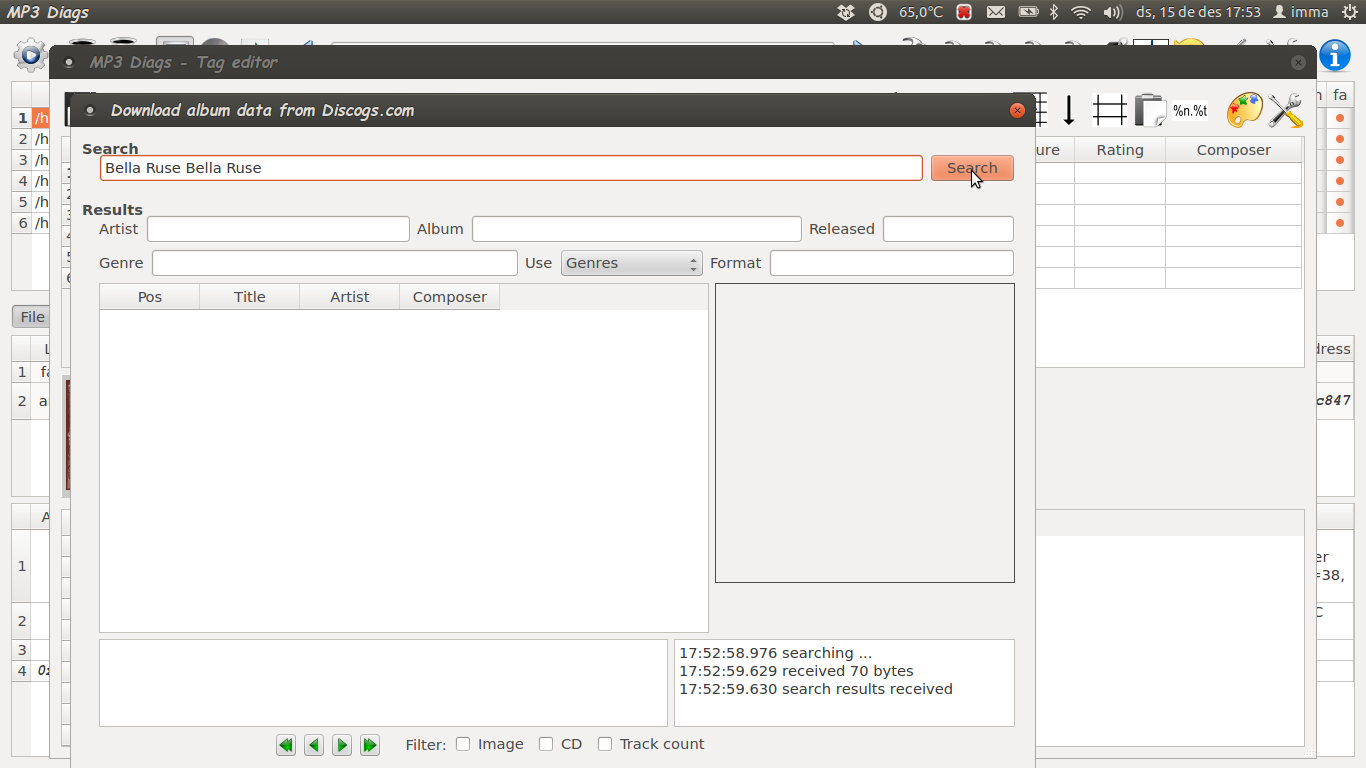Select row 1 in main window file list
This screenshot has height=768, width=1366.
pyautogui.click(x=22, y=118)
